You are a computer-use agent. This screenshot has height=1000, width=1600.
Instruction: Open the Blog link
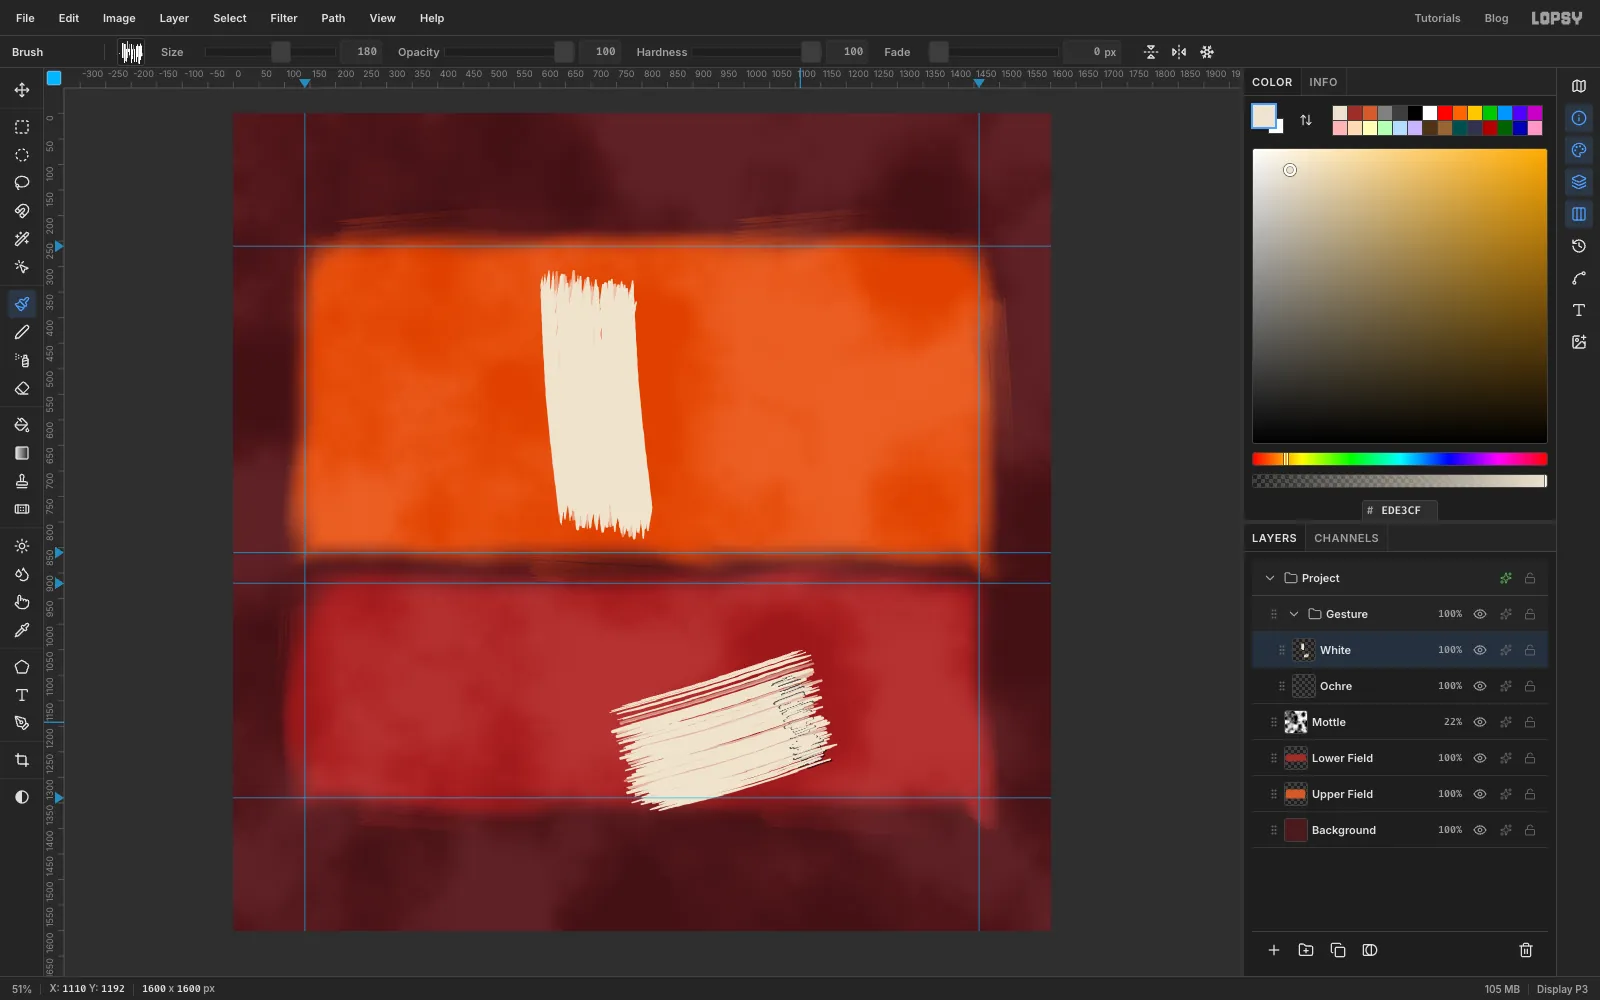point(1496,18)
